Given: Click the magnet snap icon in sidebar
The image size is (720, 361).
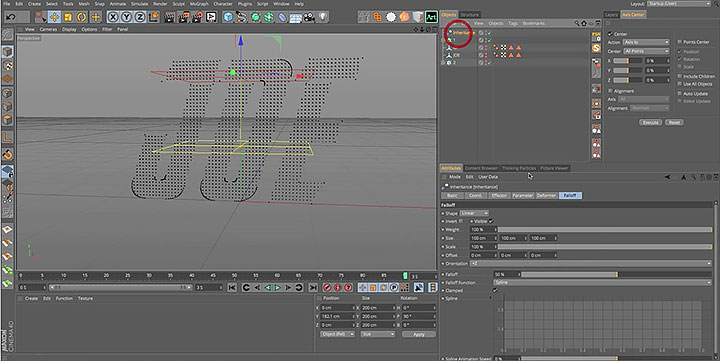Looking at the screenshot, I should 7,155.
